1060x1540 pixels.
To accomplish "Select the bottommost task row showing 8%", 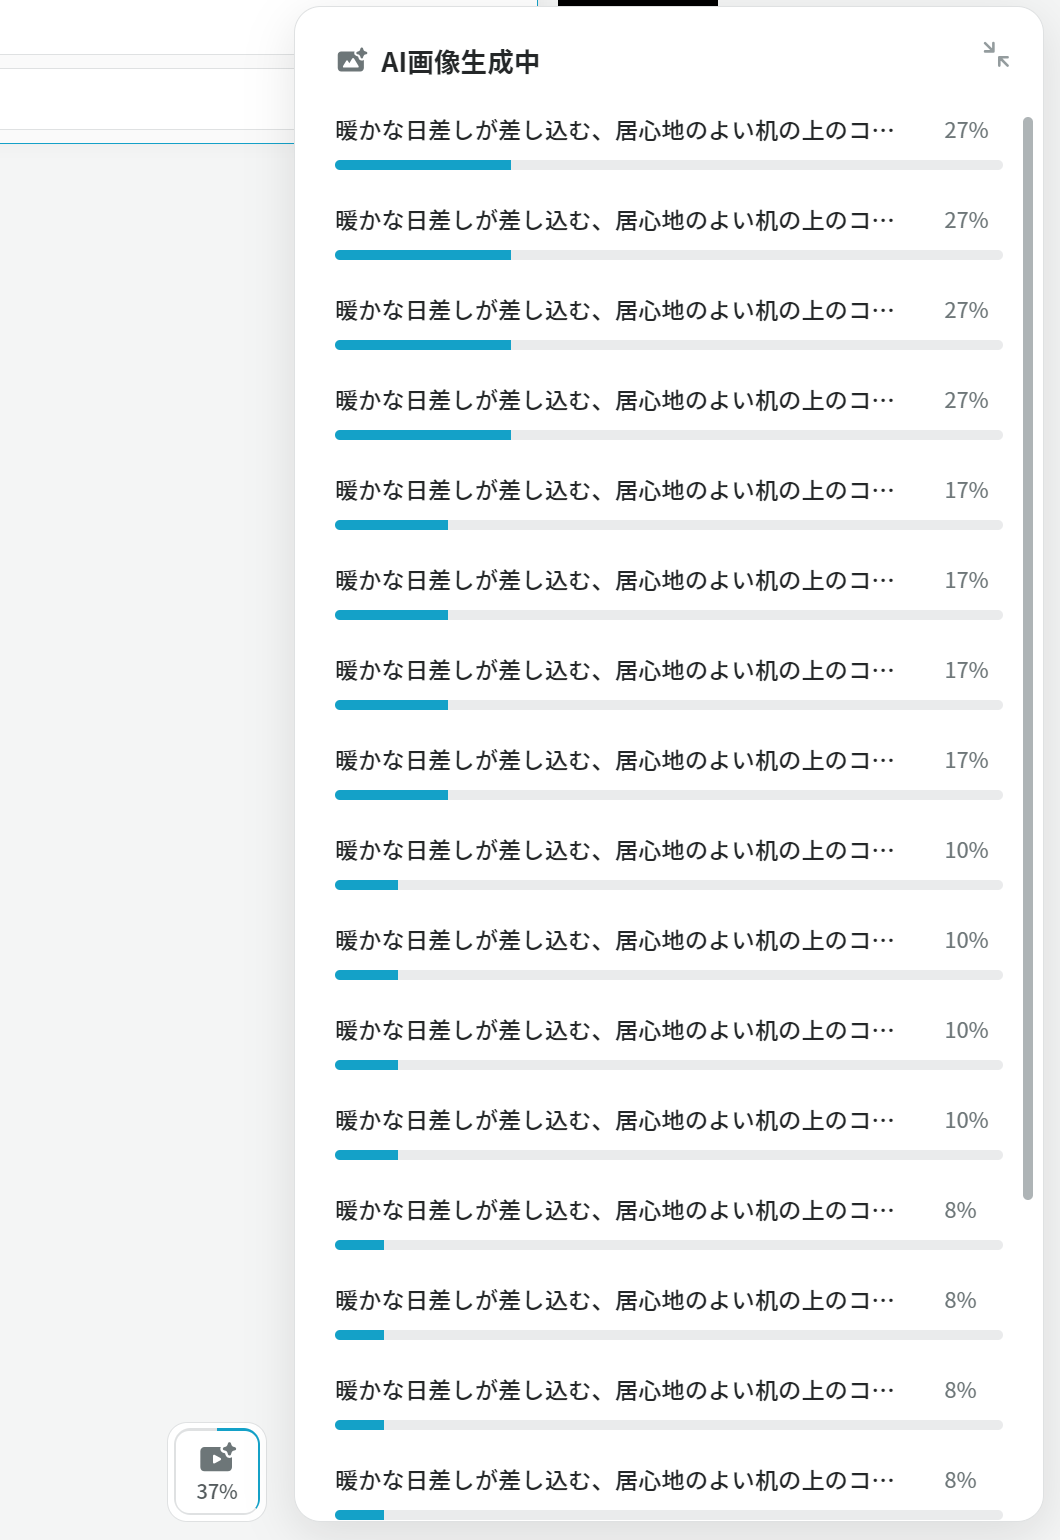I will (x=668, y=1493).
